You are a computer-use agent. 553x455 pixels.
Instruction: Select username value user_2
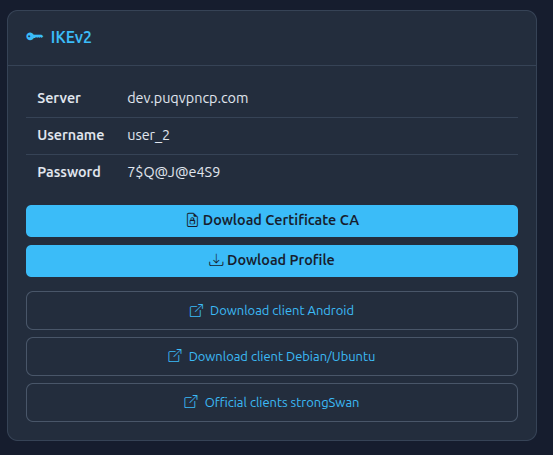coord(148,135)
